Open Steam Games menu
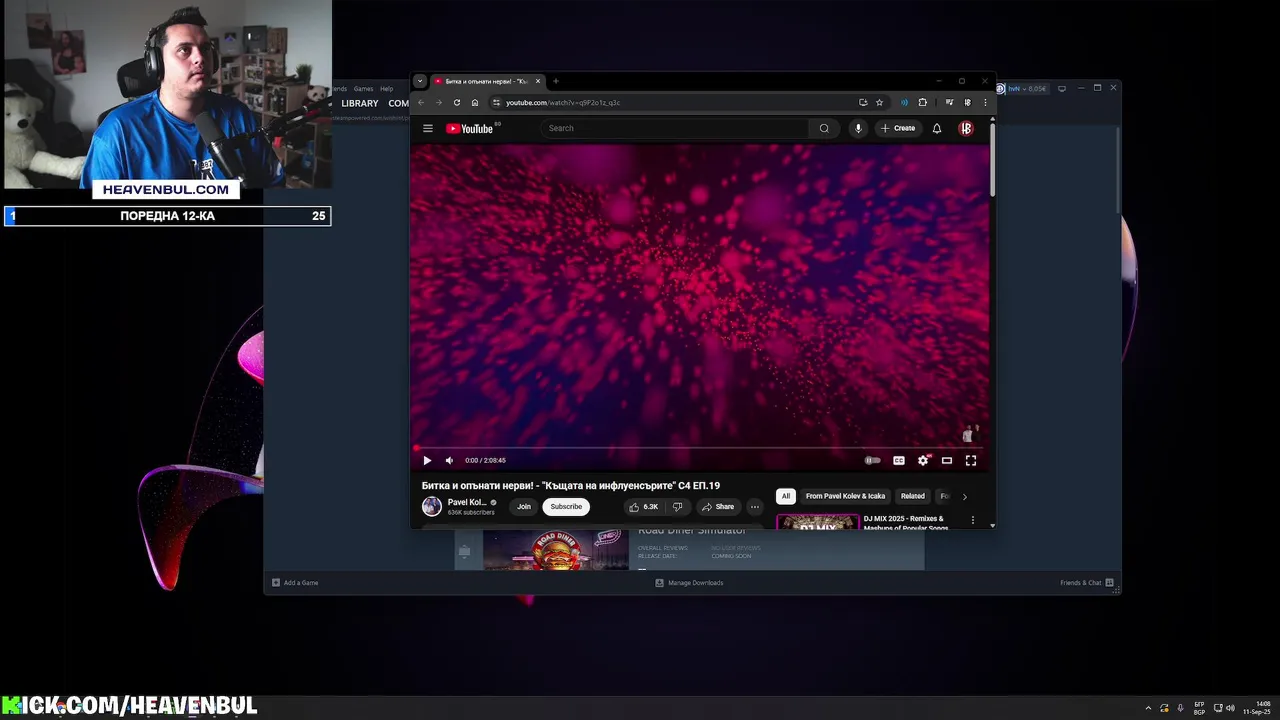This screenshot has height=720, width=1280. tap(363, 88)
